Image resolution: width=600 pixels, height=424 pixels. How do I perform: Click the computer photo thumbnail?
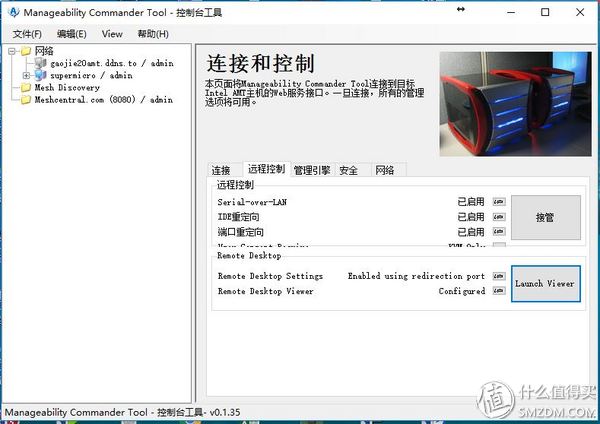pos(515,104)
